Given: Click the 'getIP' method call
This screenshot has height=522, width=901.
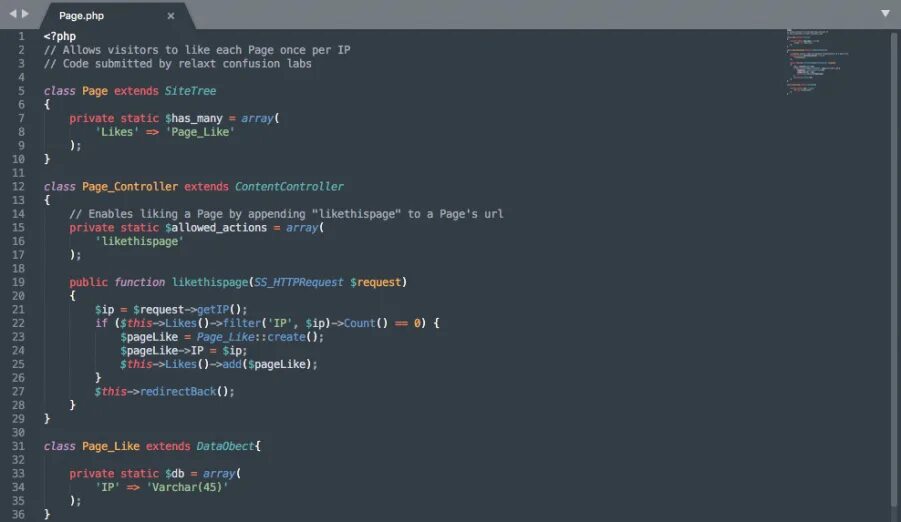Looking at the screenshot, I should (x=213, y=310).
